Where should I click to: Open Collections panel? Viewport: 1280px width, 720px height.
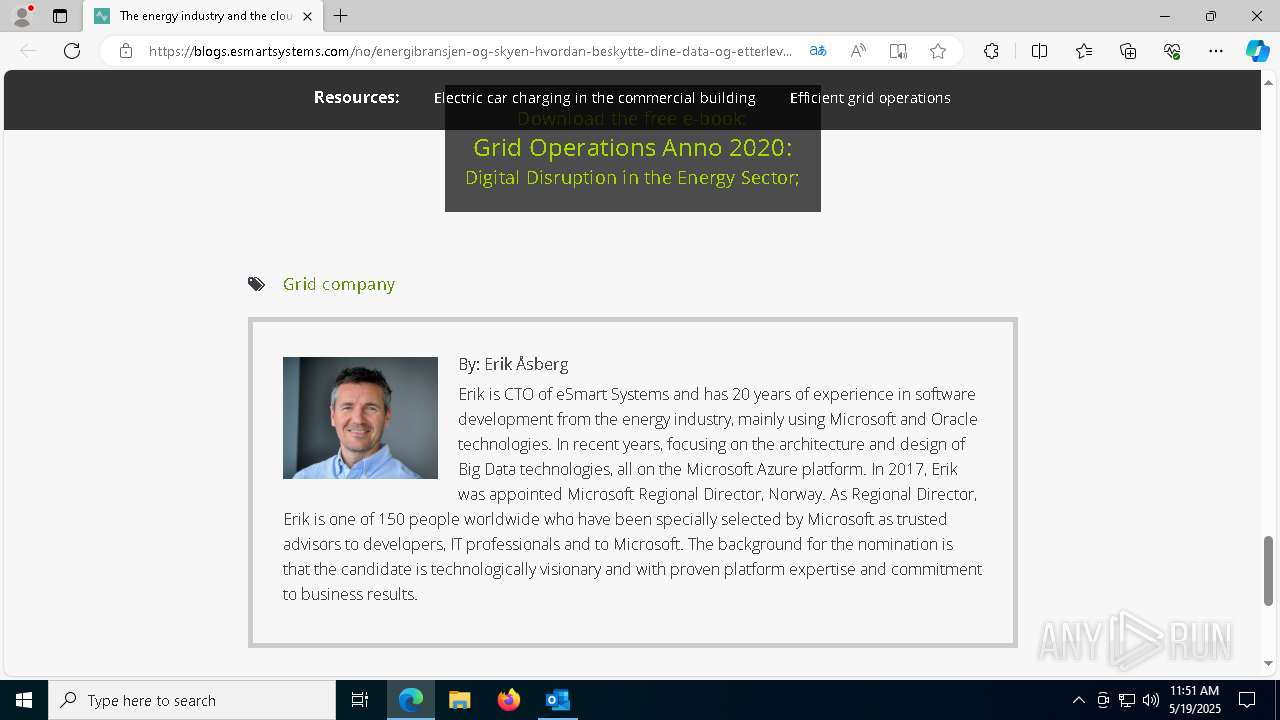click(x=1128, y=51)
